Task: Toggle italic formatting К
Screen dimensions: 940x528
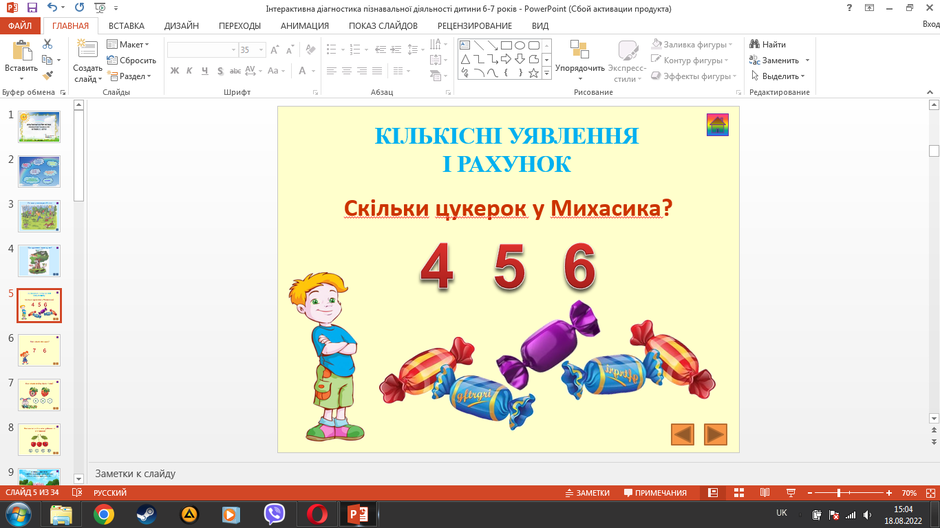Action: click(189, 71)
